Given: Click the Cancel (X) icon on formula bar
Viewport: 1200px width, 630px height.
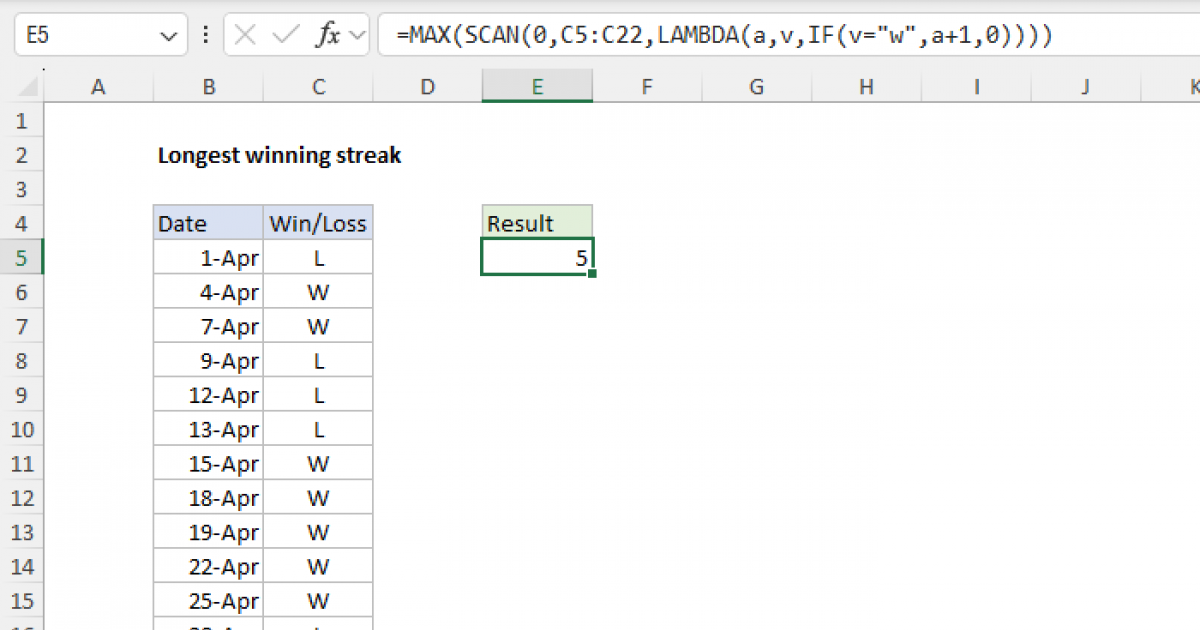Looking at the screenshot, I should (243, 33).
